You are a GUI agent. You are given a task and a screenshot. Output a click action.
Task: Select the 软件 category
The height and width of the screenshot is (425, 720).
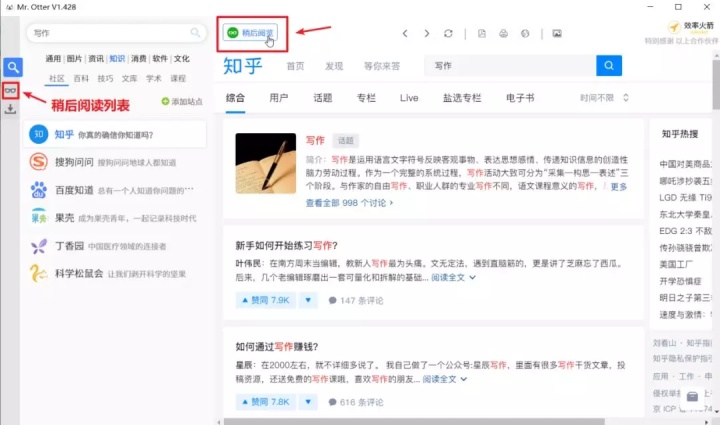[x=160, y=59]
